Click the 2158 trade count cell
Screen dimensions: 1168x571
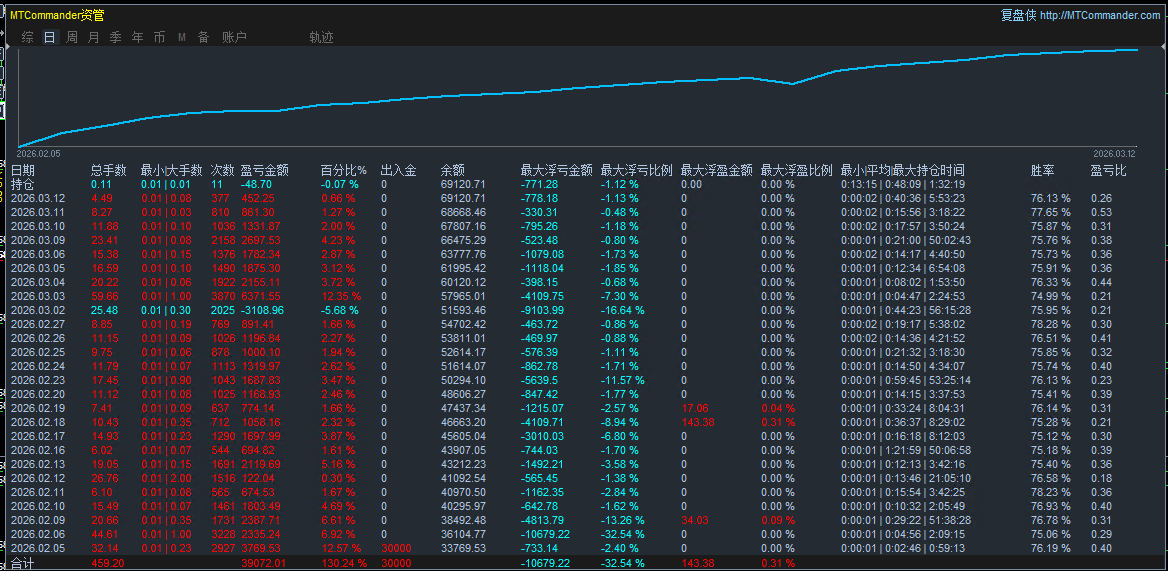point(222,240)
